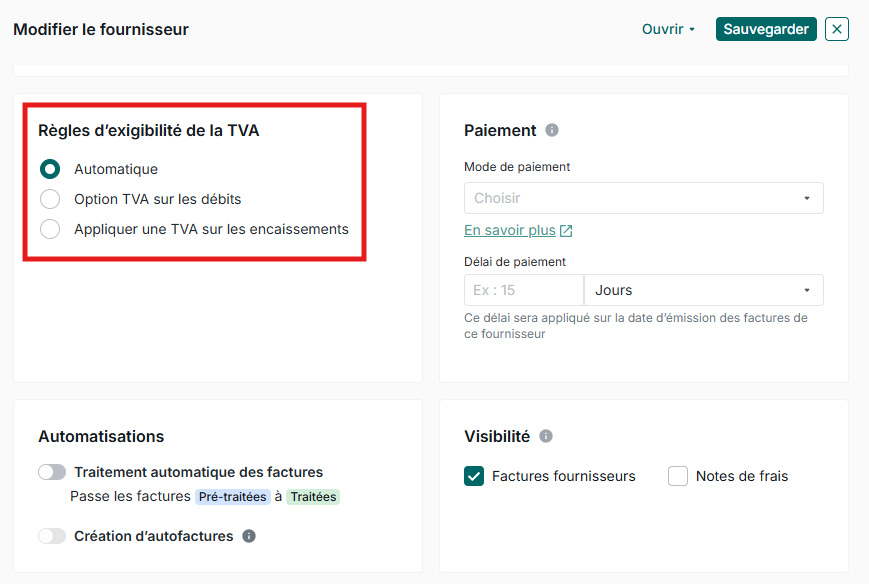Select Appliquer une TVA sur les encaissements
Screen dimensions: 869x584
(50, 229)
